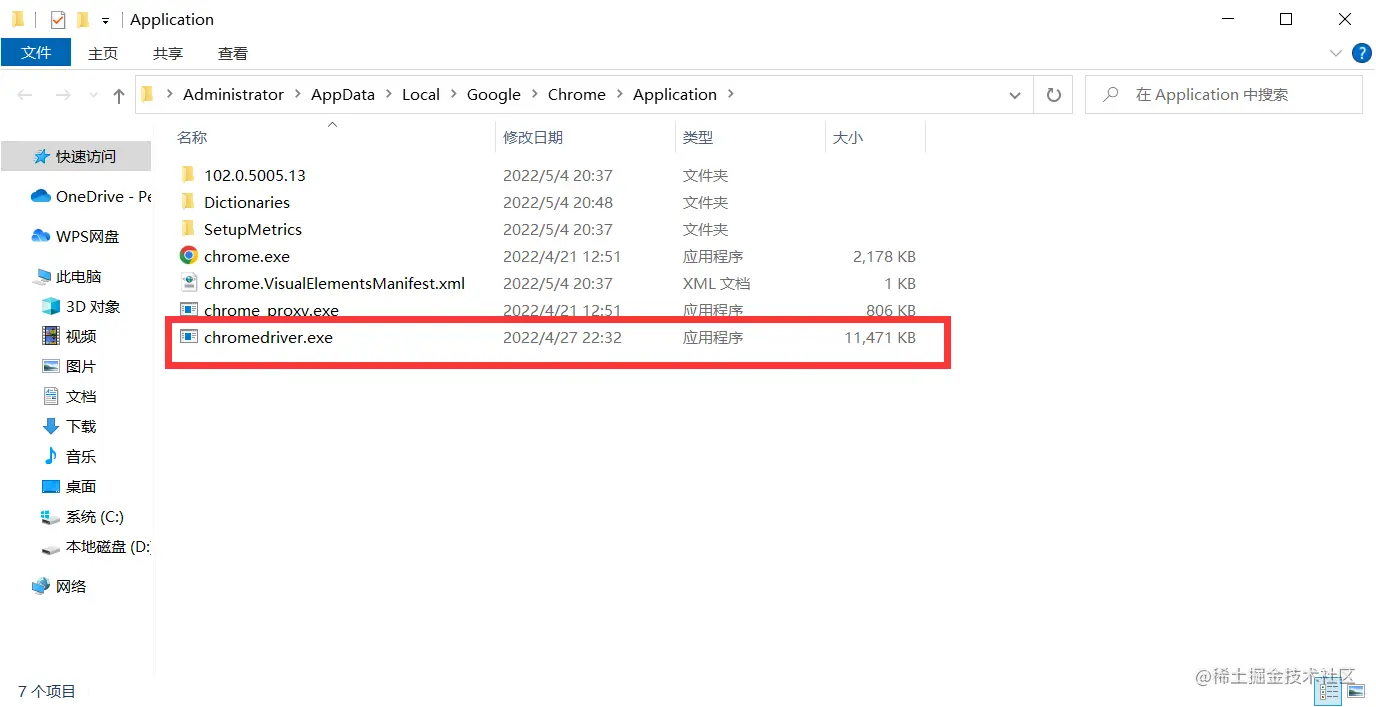Click the quick access new folder icon
The height and width of the screenshot is (707, 1376).
tap(83, 19)
